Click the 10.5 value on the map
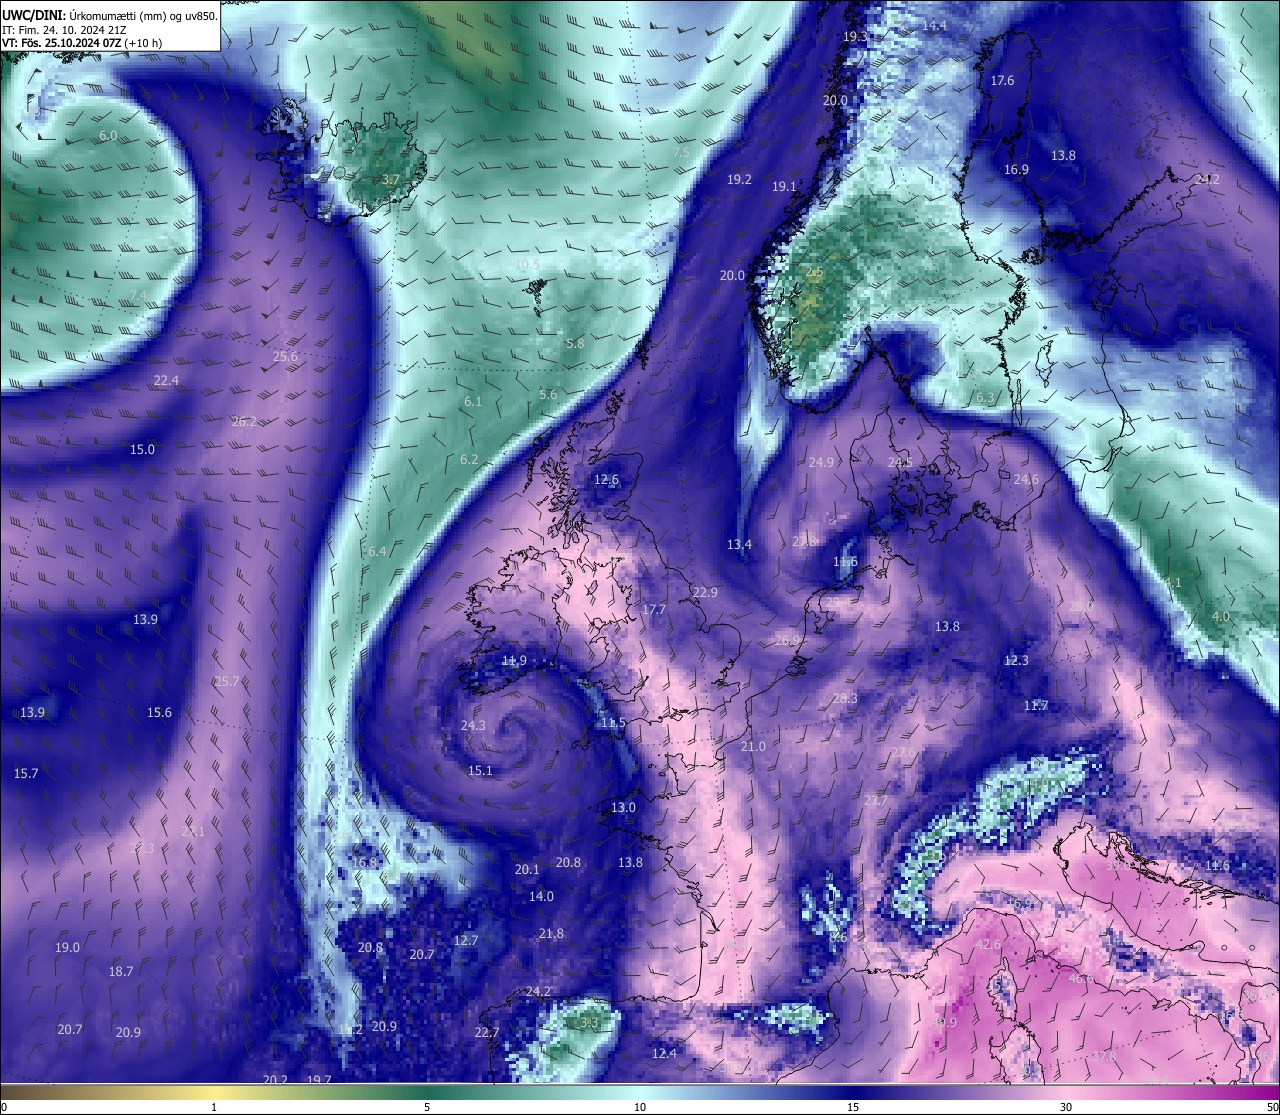 click(528, 264)
